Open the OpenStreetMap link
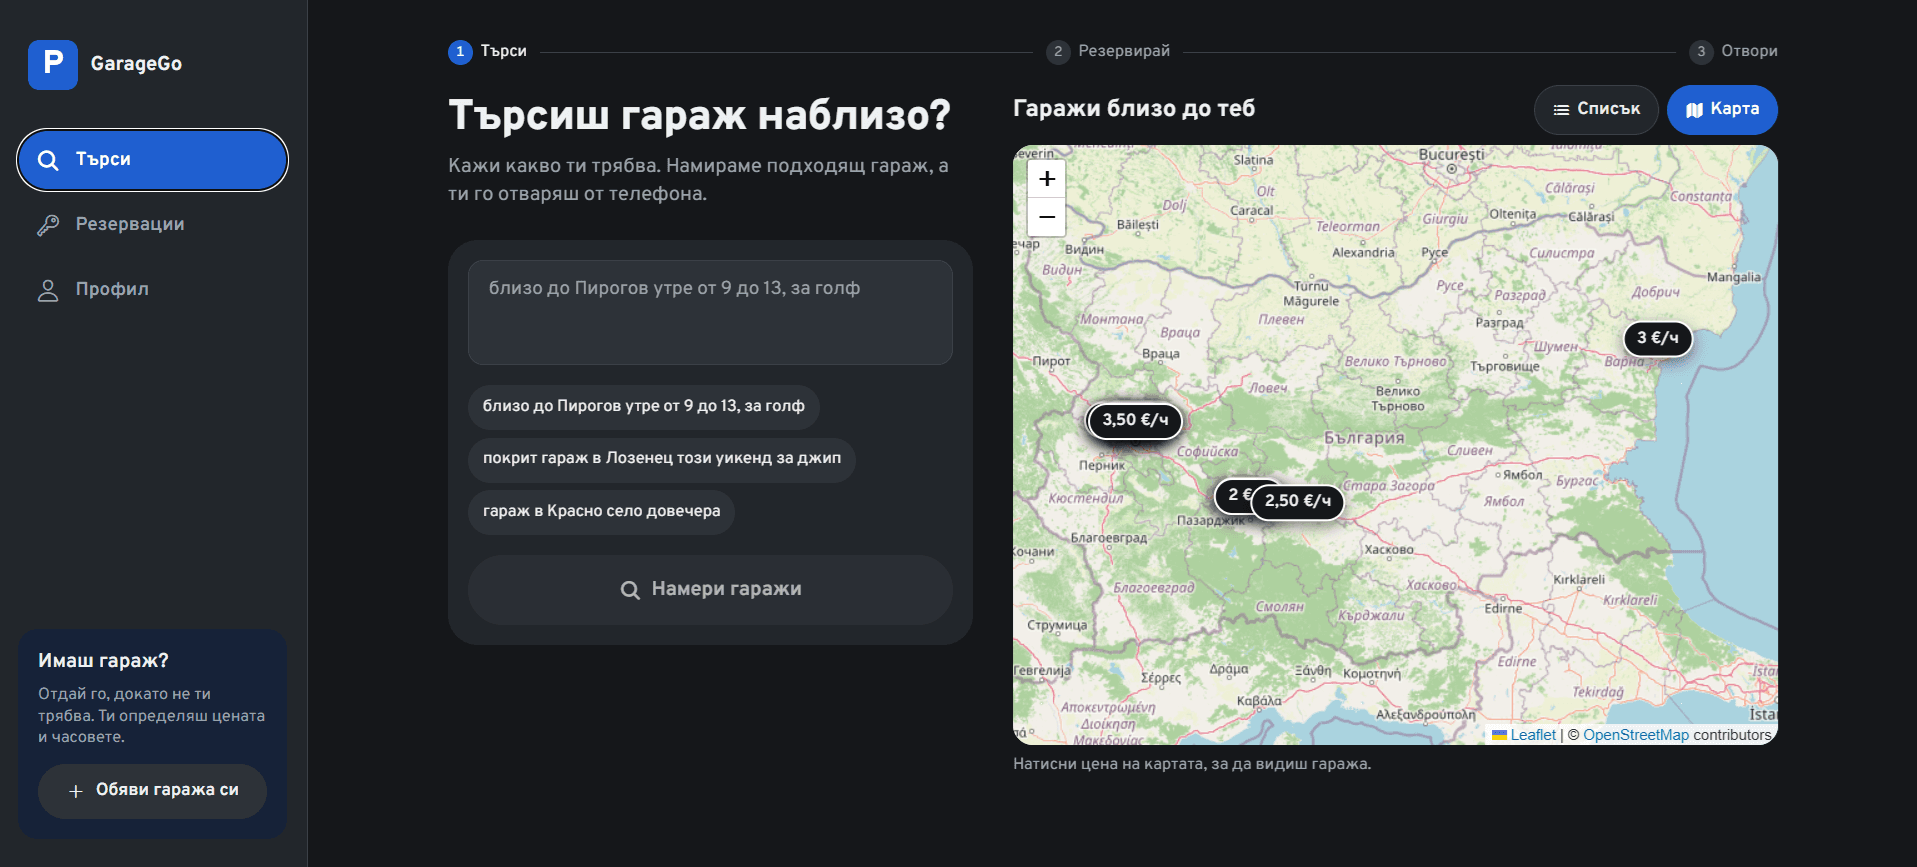This screenshot has width=1917, height=867. click(1636, 735)
